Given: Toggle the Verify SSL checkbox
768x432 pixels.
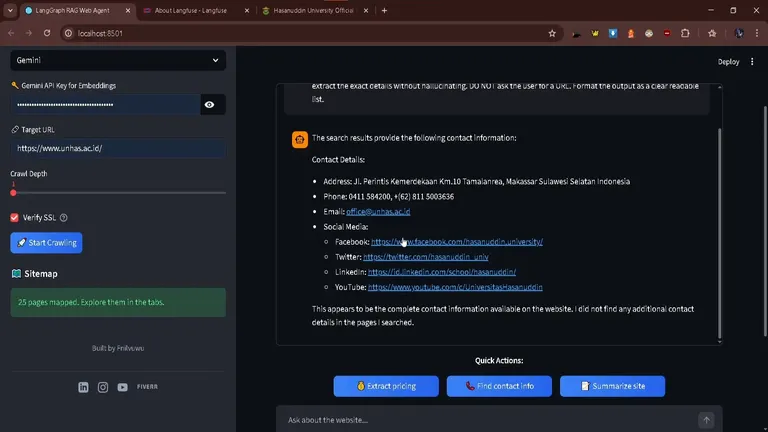Looking at the screenshot, I should [14, 217].
